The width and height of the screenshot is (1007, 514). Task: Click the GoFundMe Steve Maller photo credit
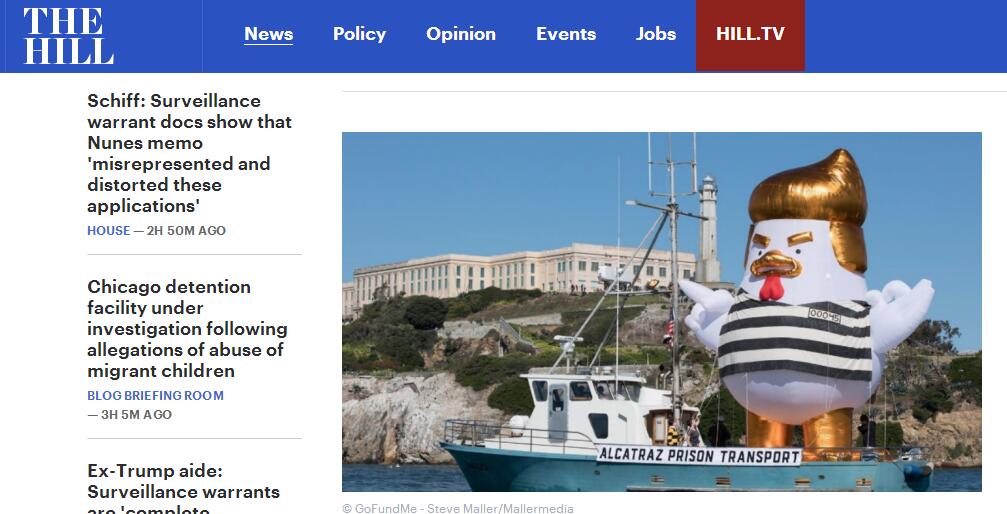click(x=458, y=508)
